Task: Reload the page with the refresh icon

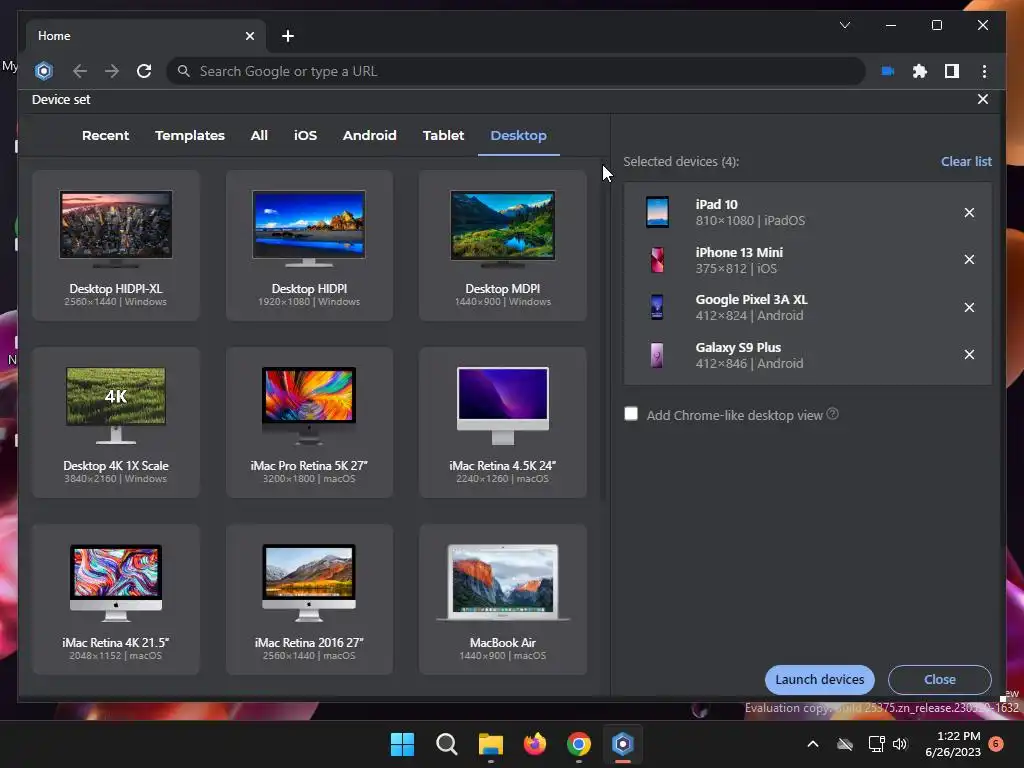Action: (x=144, y=71)
